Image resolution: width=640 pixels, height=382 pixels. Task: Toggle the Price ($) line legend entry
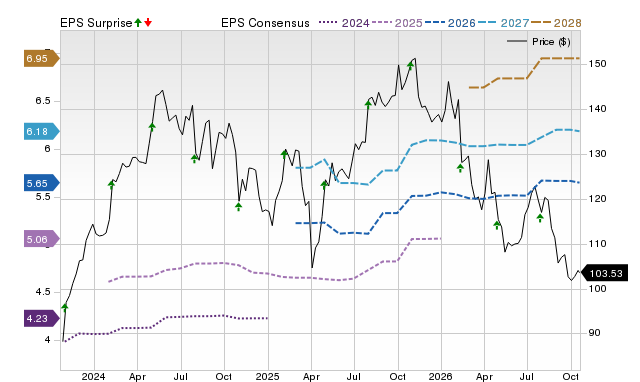[538, 42]
